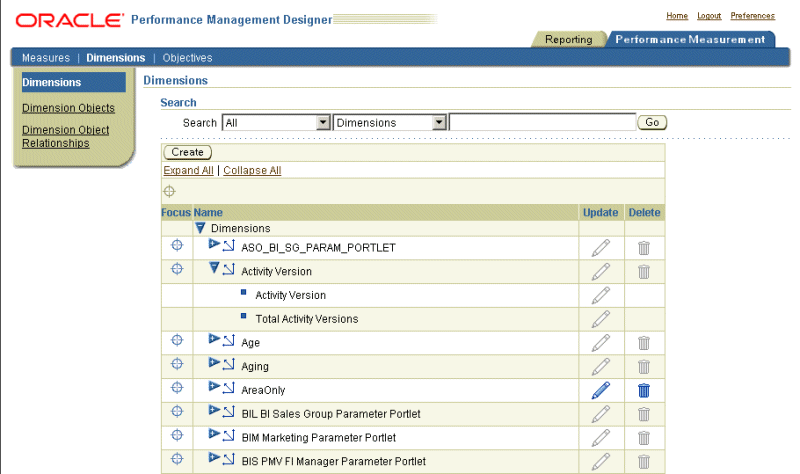Expand BIS PMV FI Manager Parameter Portlet node
This screenshot has width=800, height=474.
214,458
